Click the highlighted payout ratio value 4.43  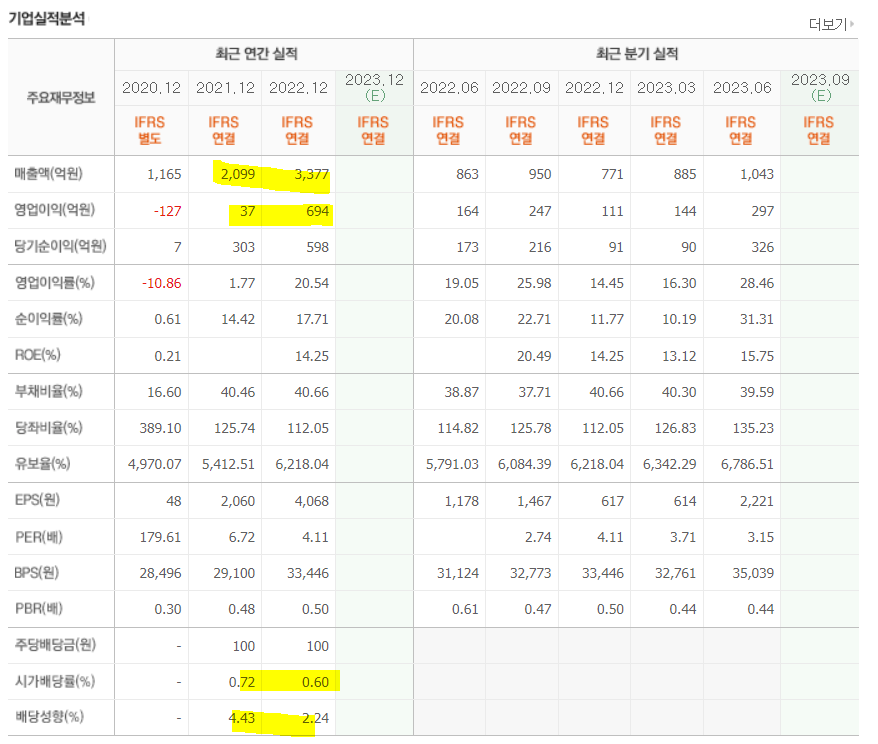[x=242, y=718]
